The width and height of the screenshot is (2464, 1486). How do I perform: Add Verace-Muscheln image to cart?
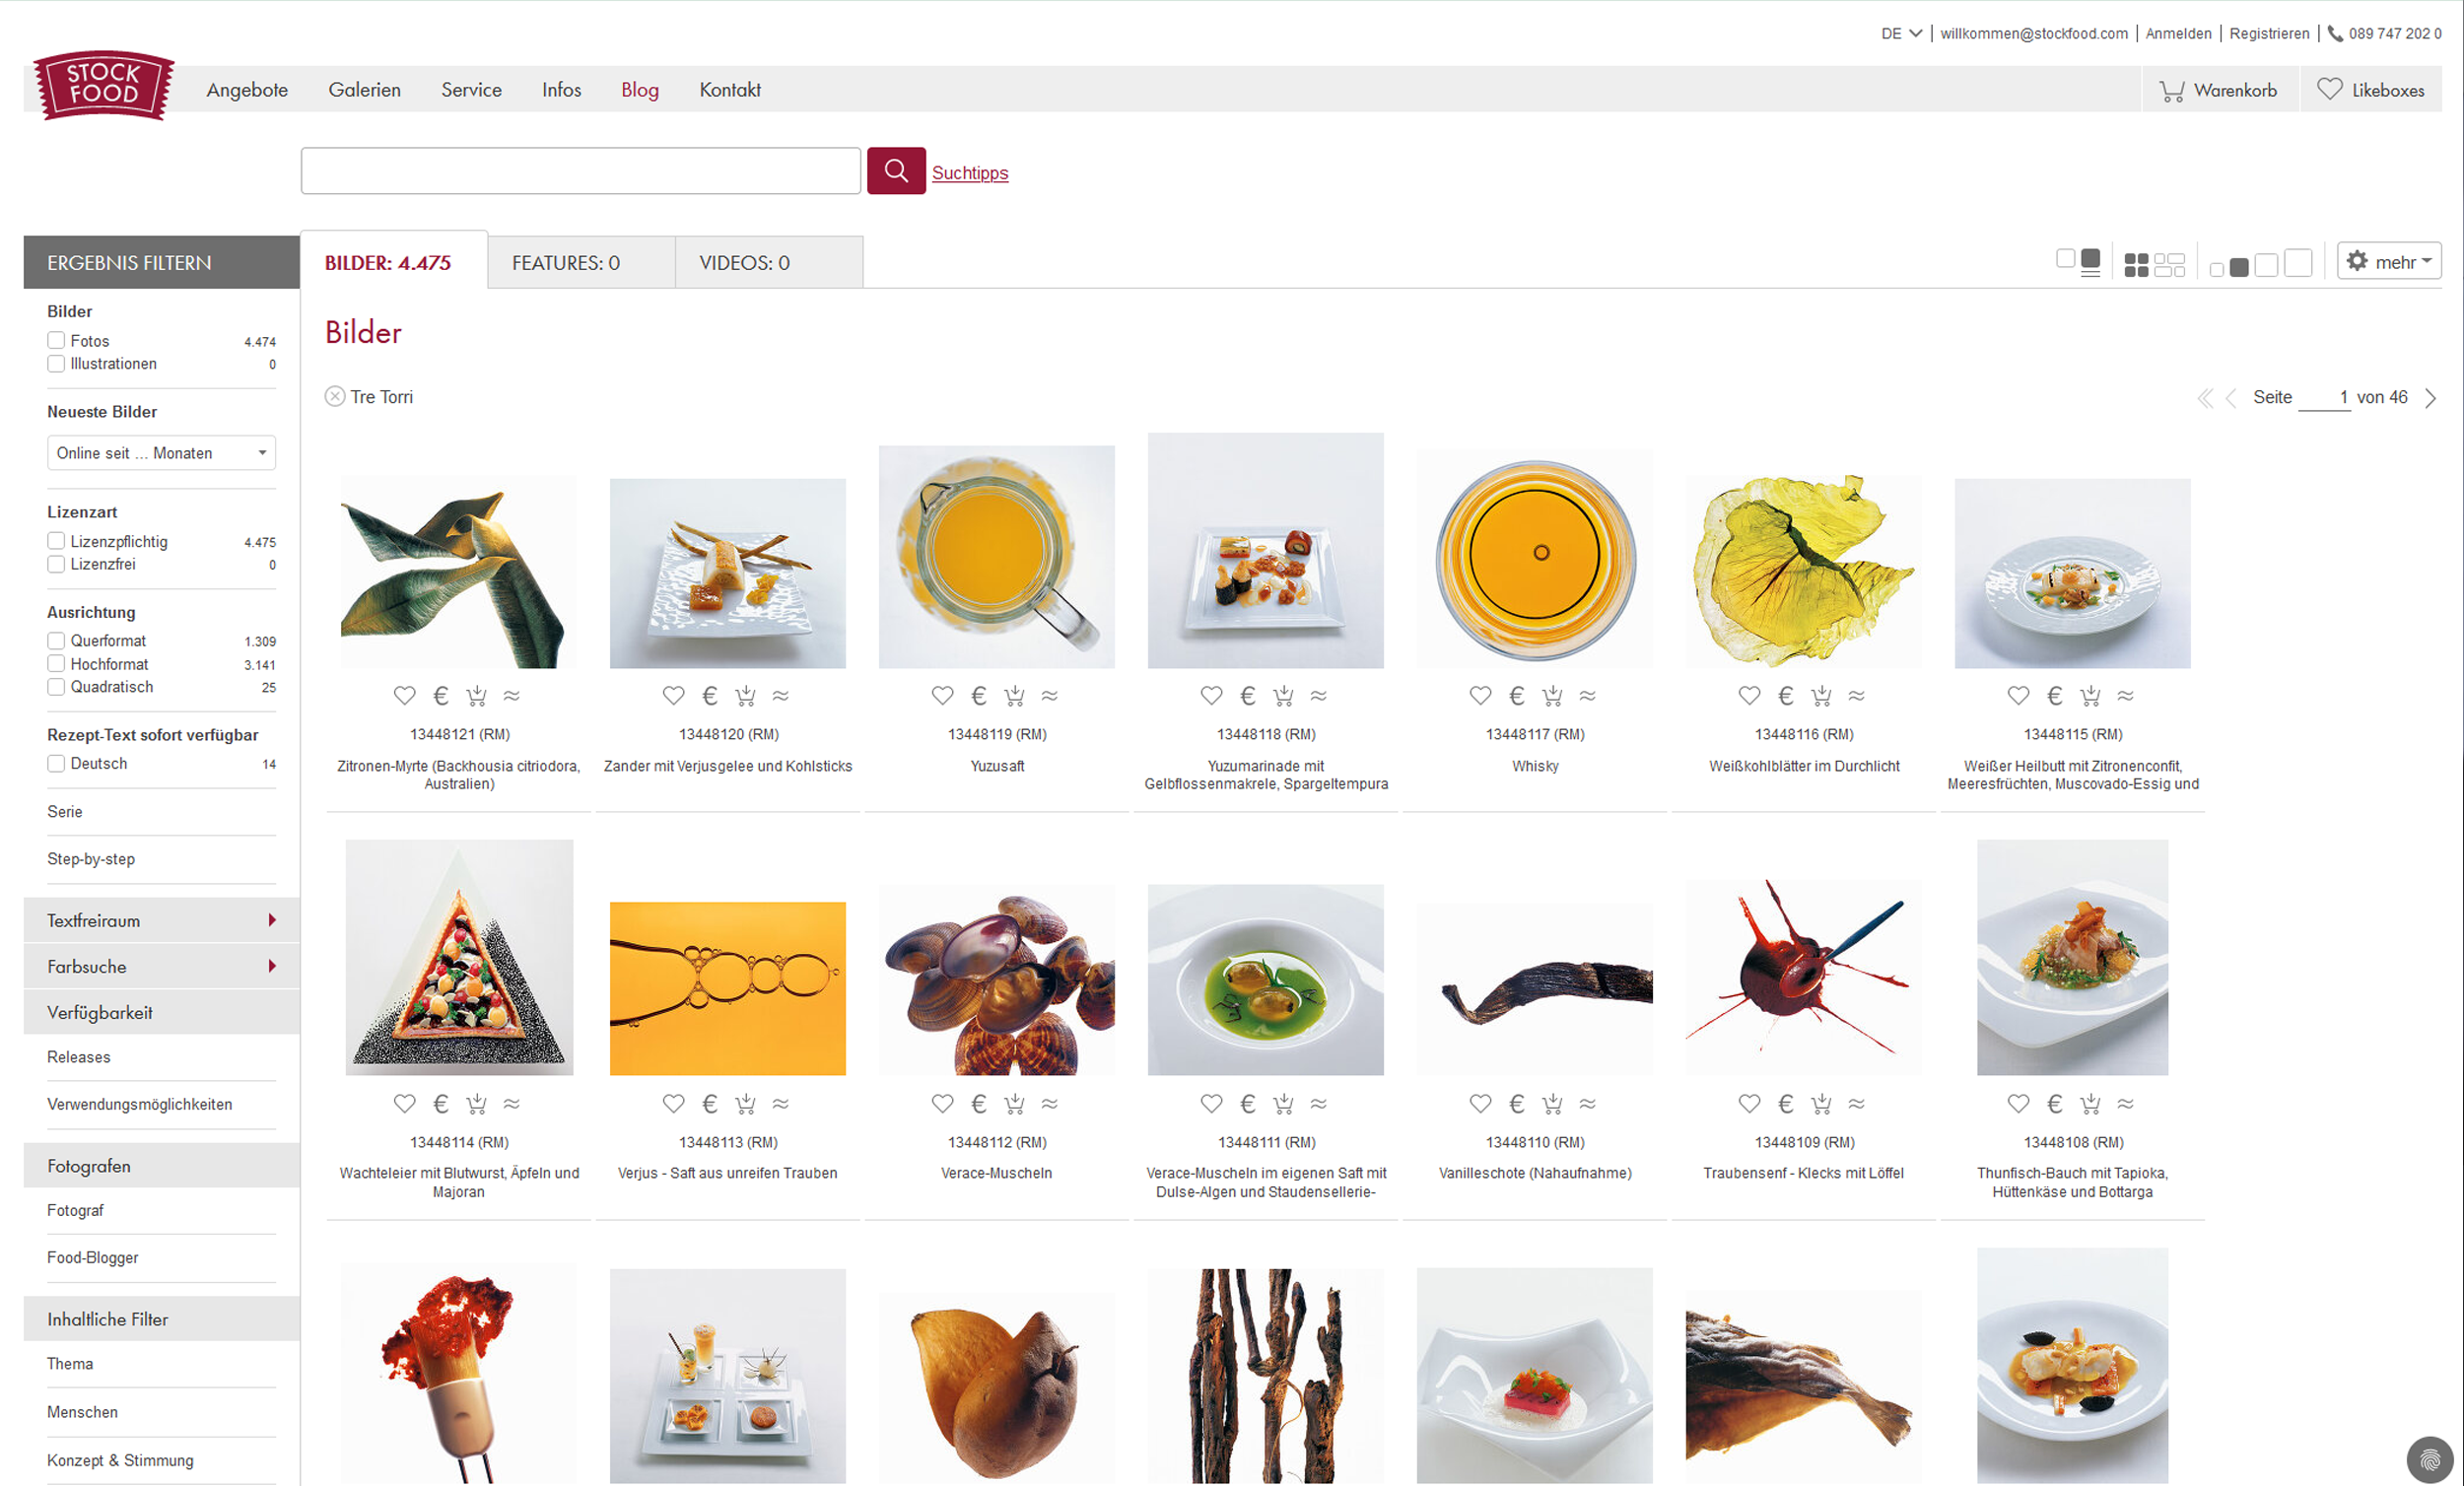click(1014, 1103)
